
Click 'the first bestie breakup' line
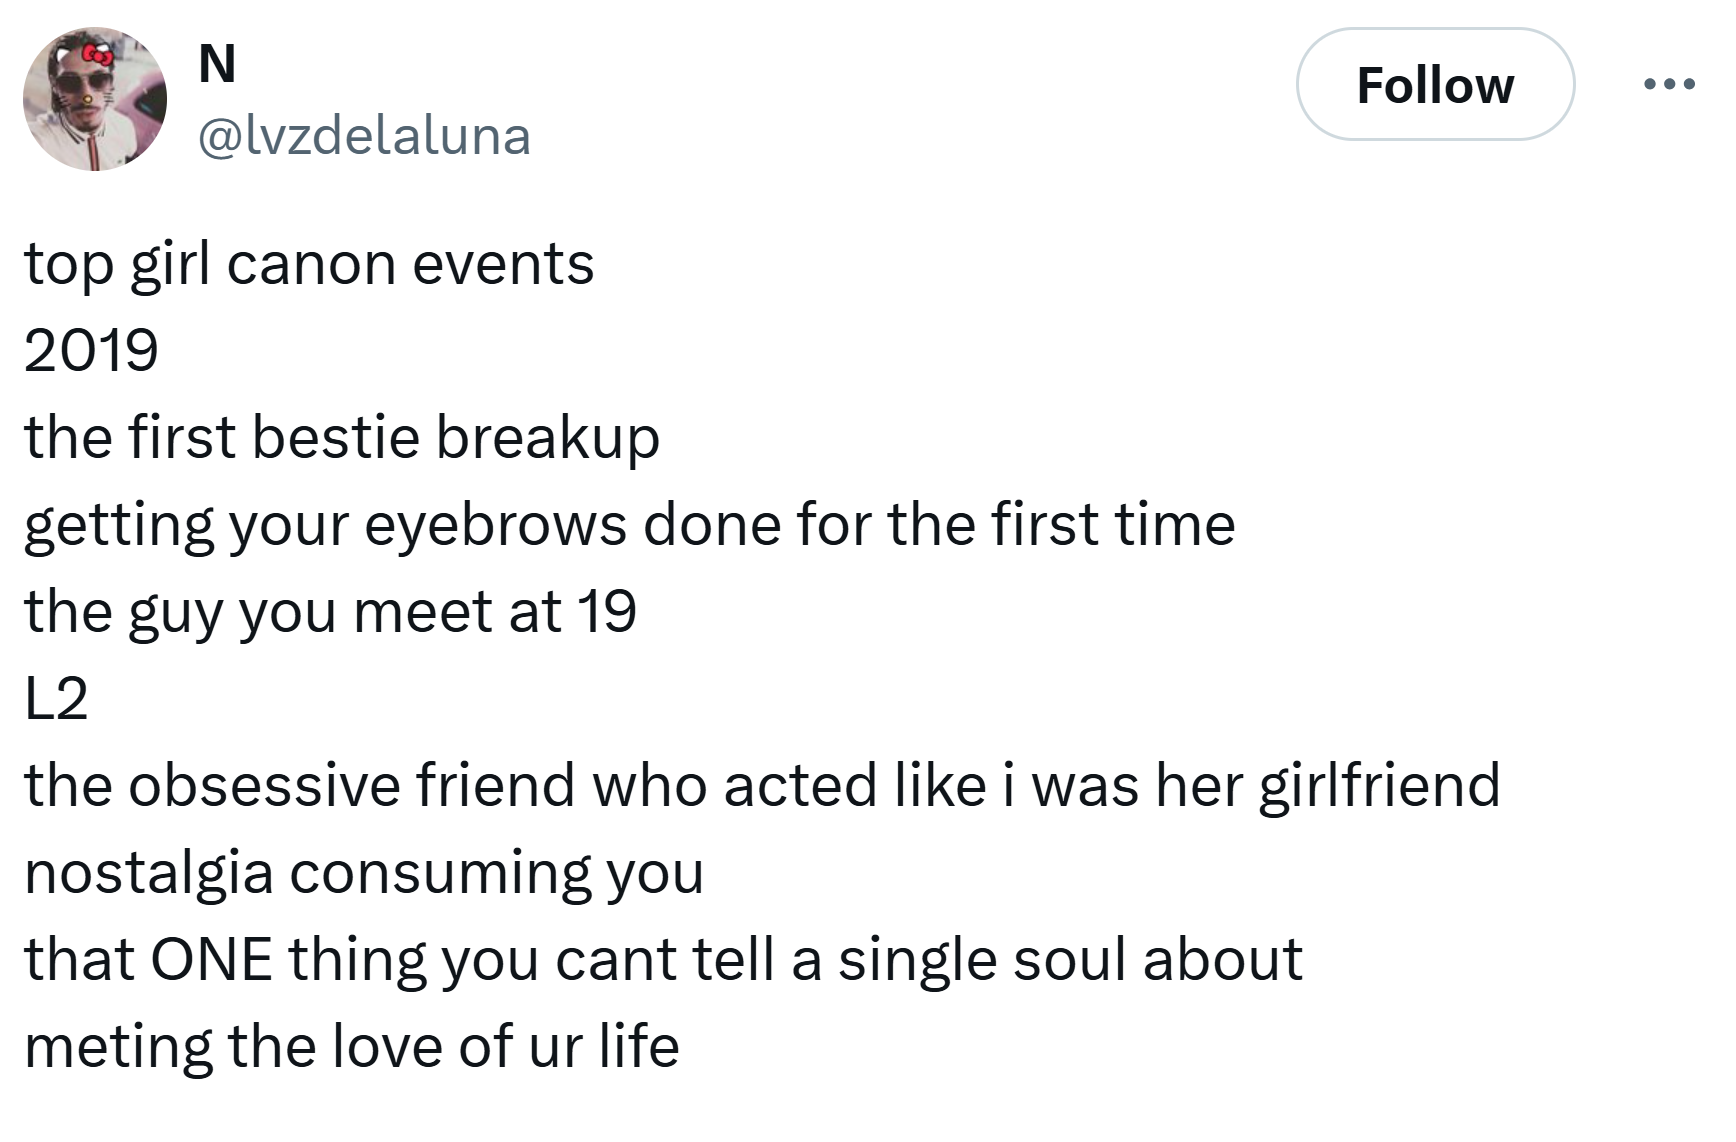(x=342, y=439)
